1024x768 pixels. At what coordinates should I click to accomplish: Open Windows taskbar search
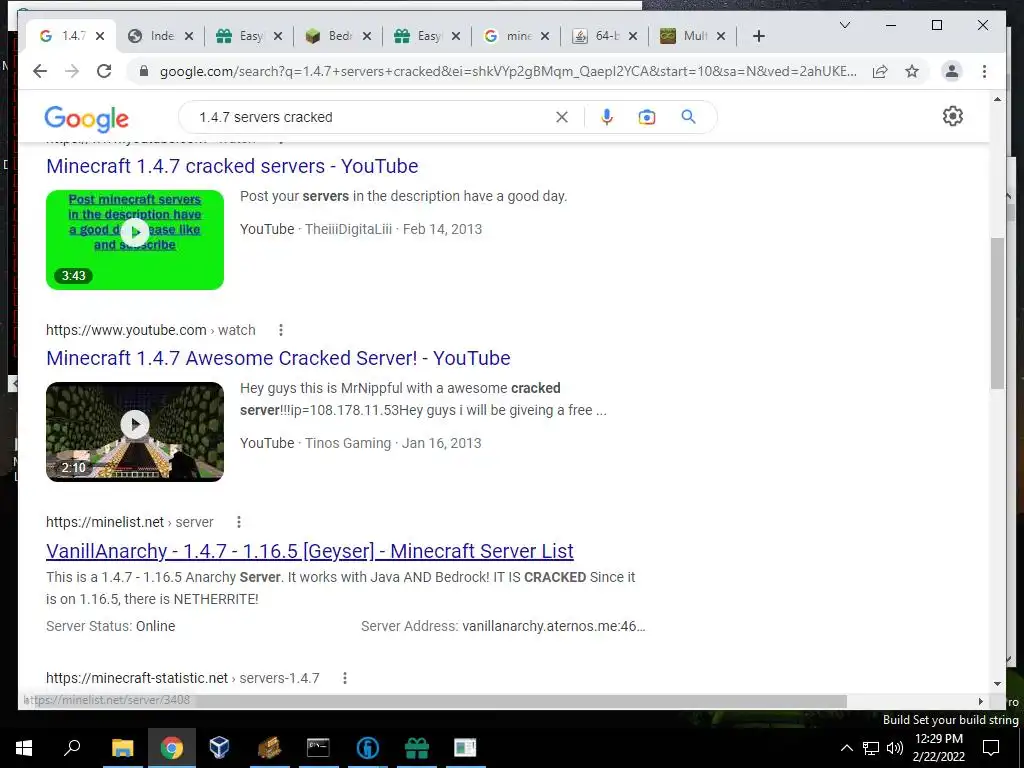(x=72, y=748)
